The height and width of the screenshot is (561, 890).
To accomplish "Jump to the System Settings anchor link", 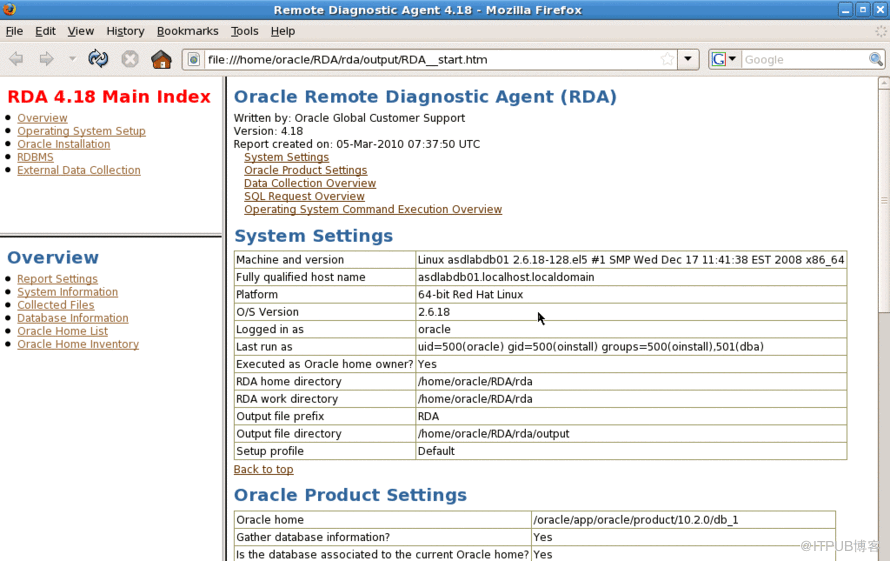I will coord(287,157).
